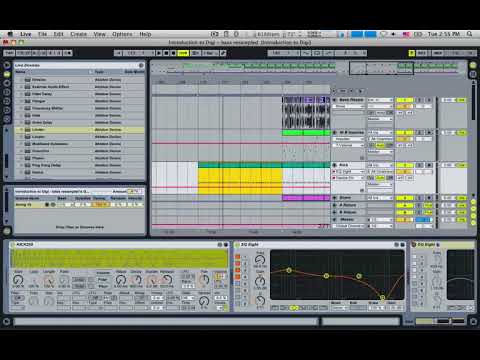Activate the Draw Mode pencil
Screen dimensions: 480x360
click(x=223, y=53)
